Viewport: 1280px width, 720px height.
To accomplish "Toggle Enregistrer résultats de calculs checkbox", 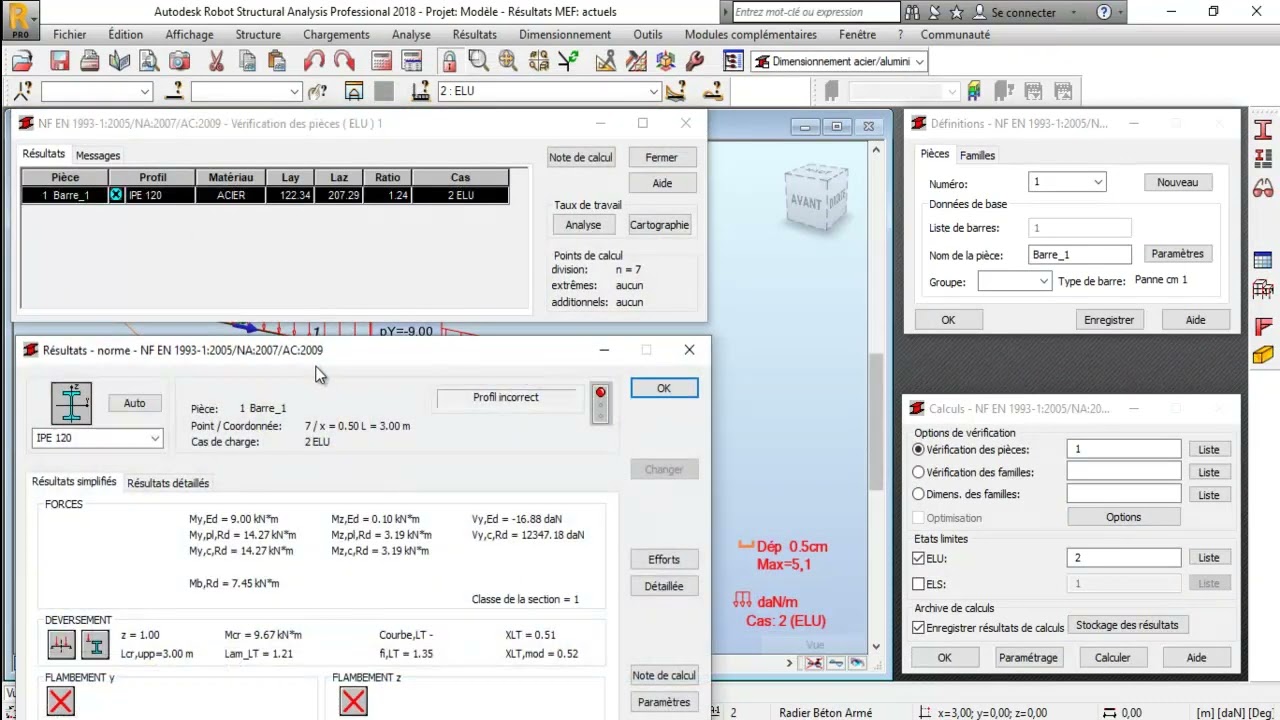I will coord(919,628).
